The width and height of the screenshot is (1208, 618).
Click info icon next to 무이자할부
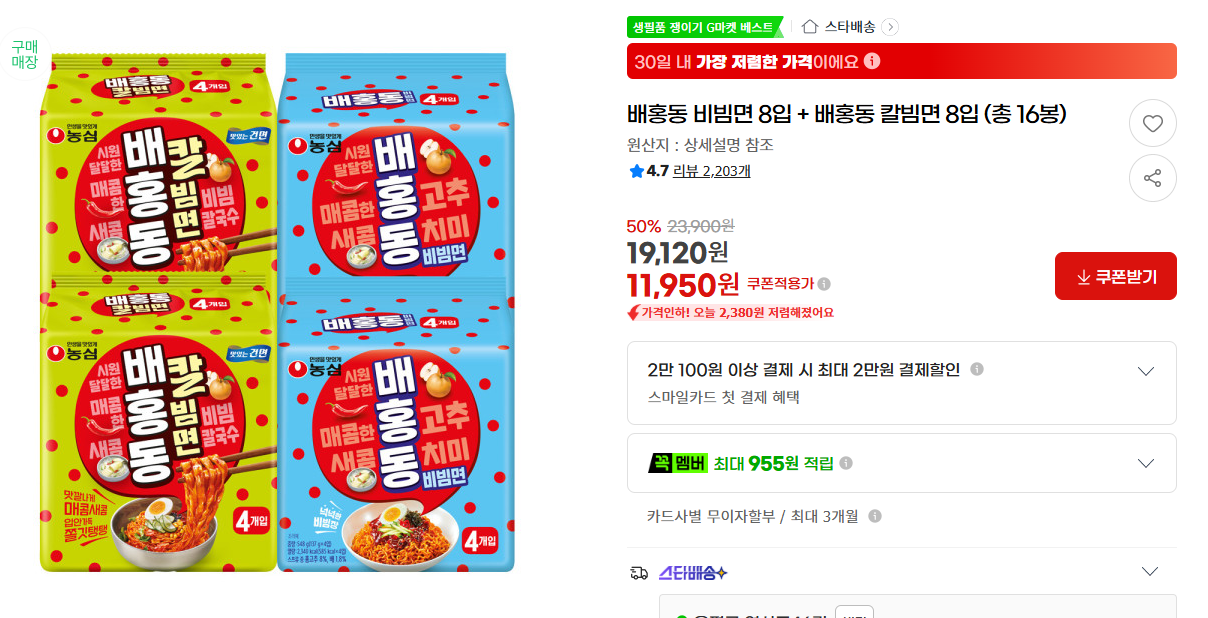[x=875, y=516]
